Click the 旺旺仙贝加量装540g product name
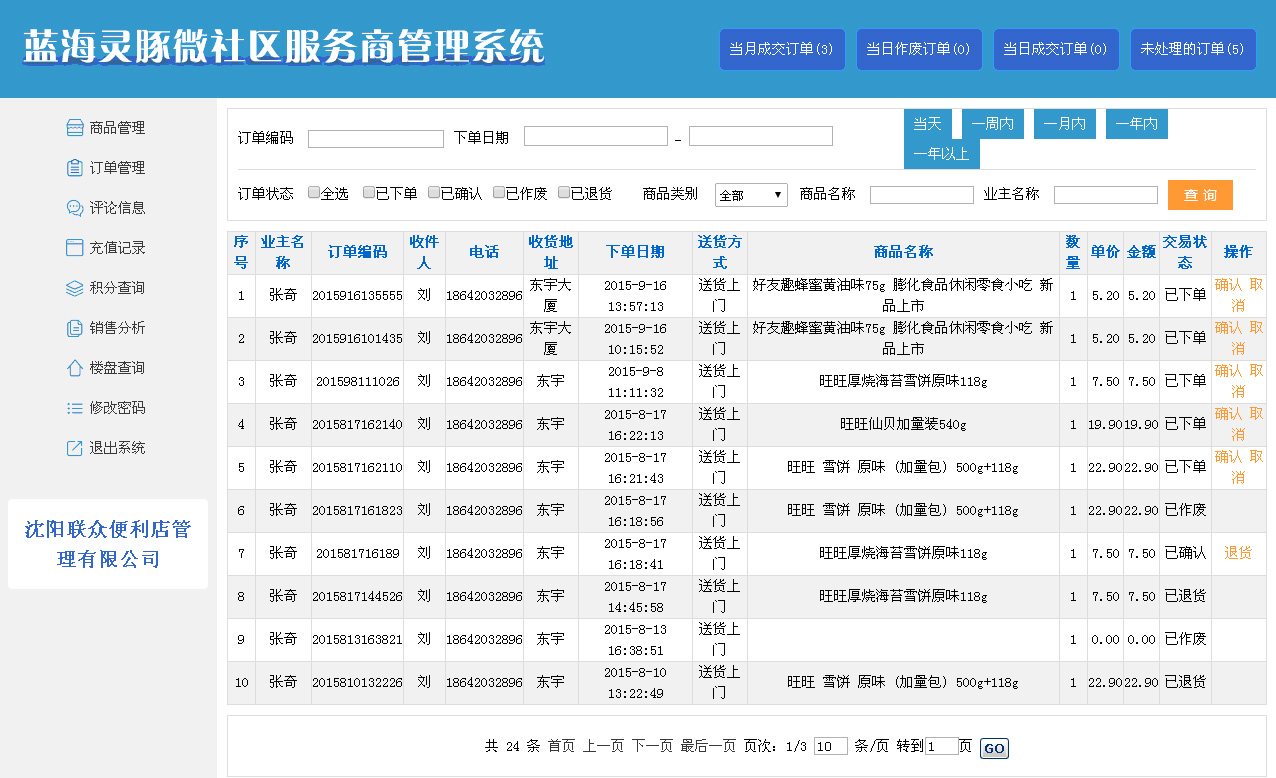The width and height of the screenshot is (1276, 778). click(903, 425)
